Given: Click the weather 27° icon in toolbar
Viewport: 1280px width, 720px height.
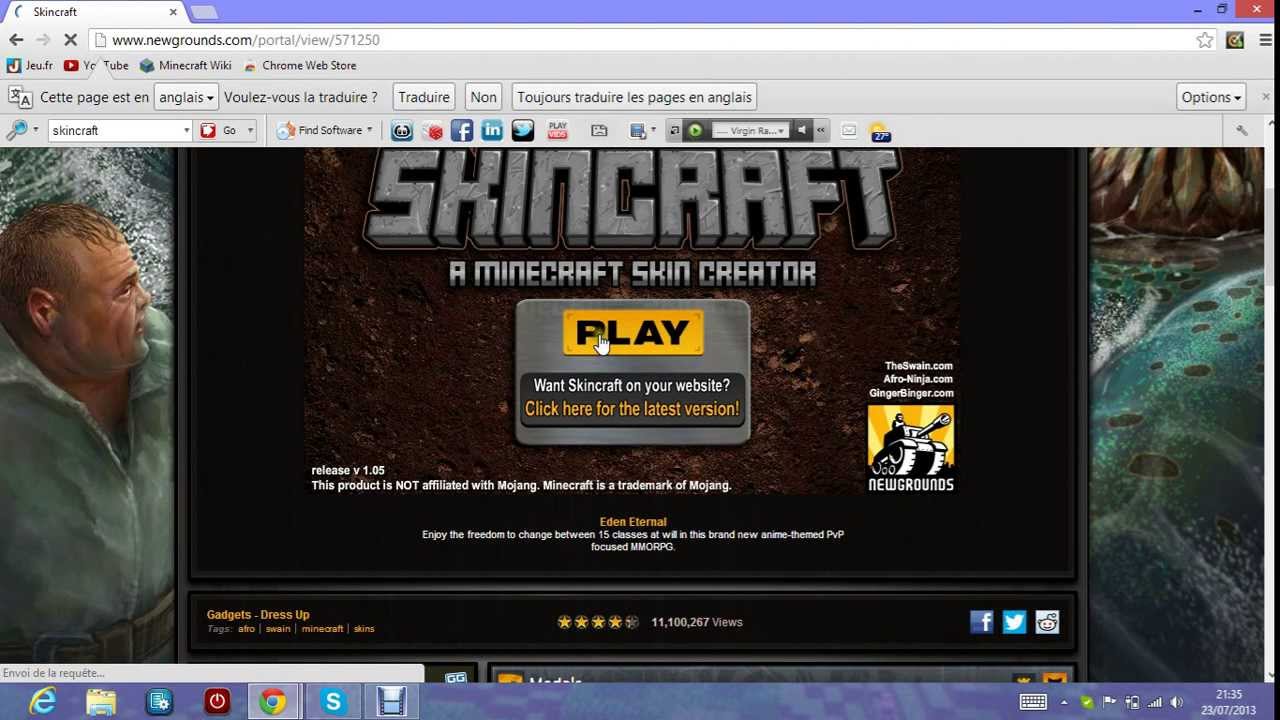Looking at the screenshot, I should pos(879,131).
